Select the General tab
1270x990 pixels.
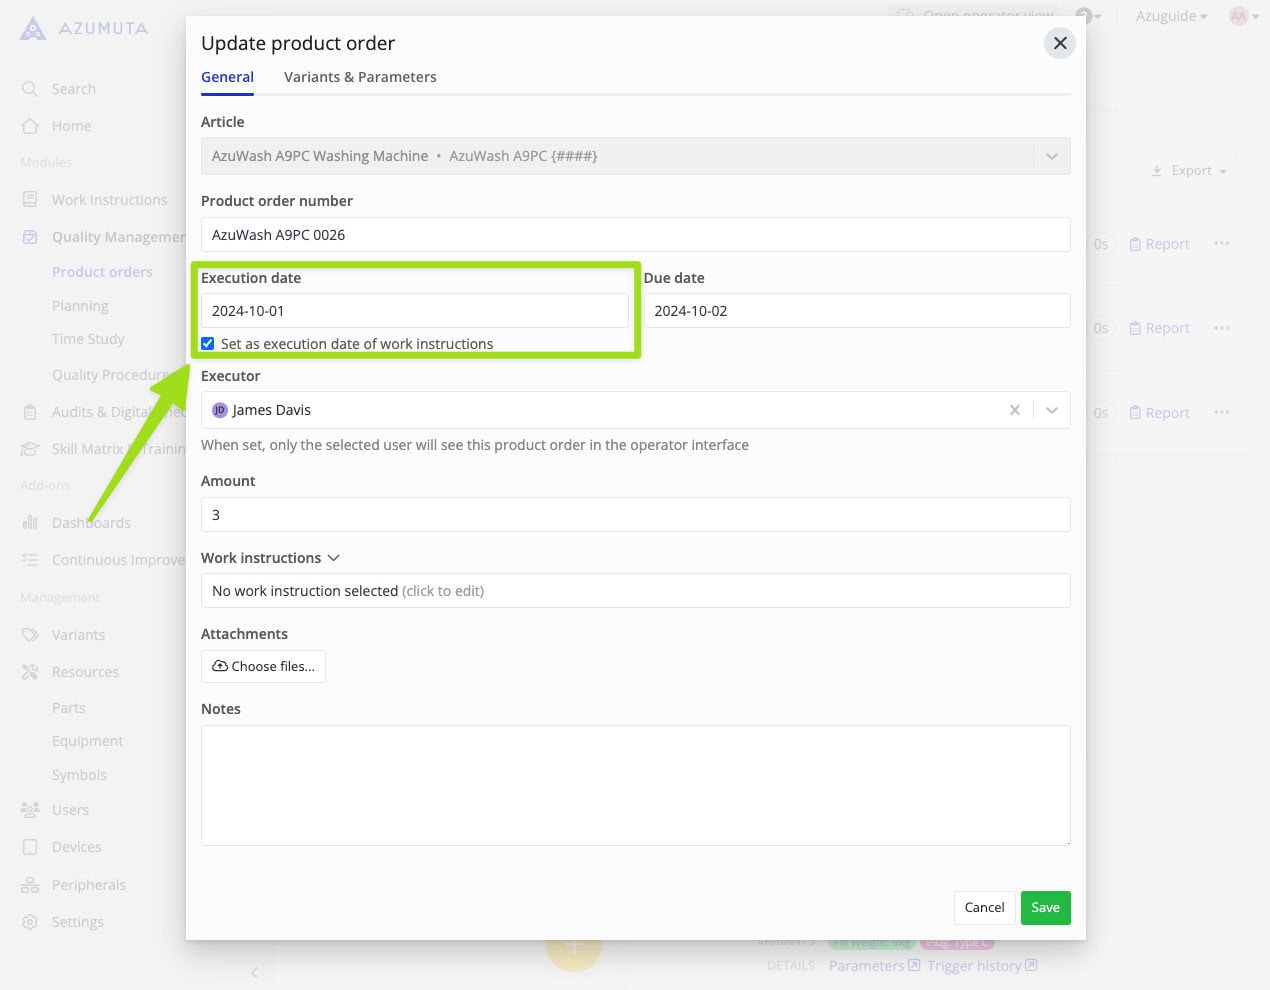pyautogui.click(x=227, y=76)
